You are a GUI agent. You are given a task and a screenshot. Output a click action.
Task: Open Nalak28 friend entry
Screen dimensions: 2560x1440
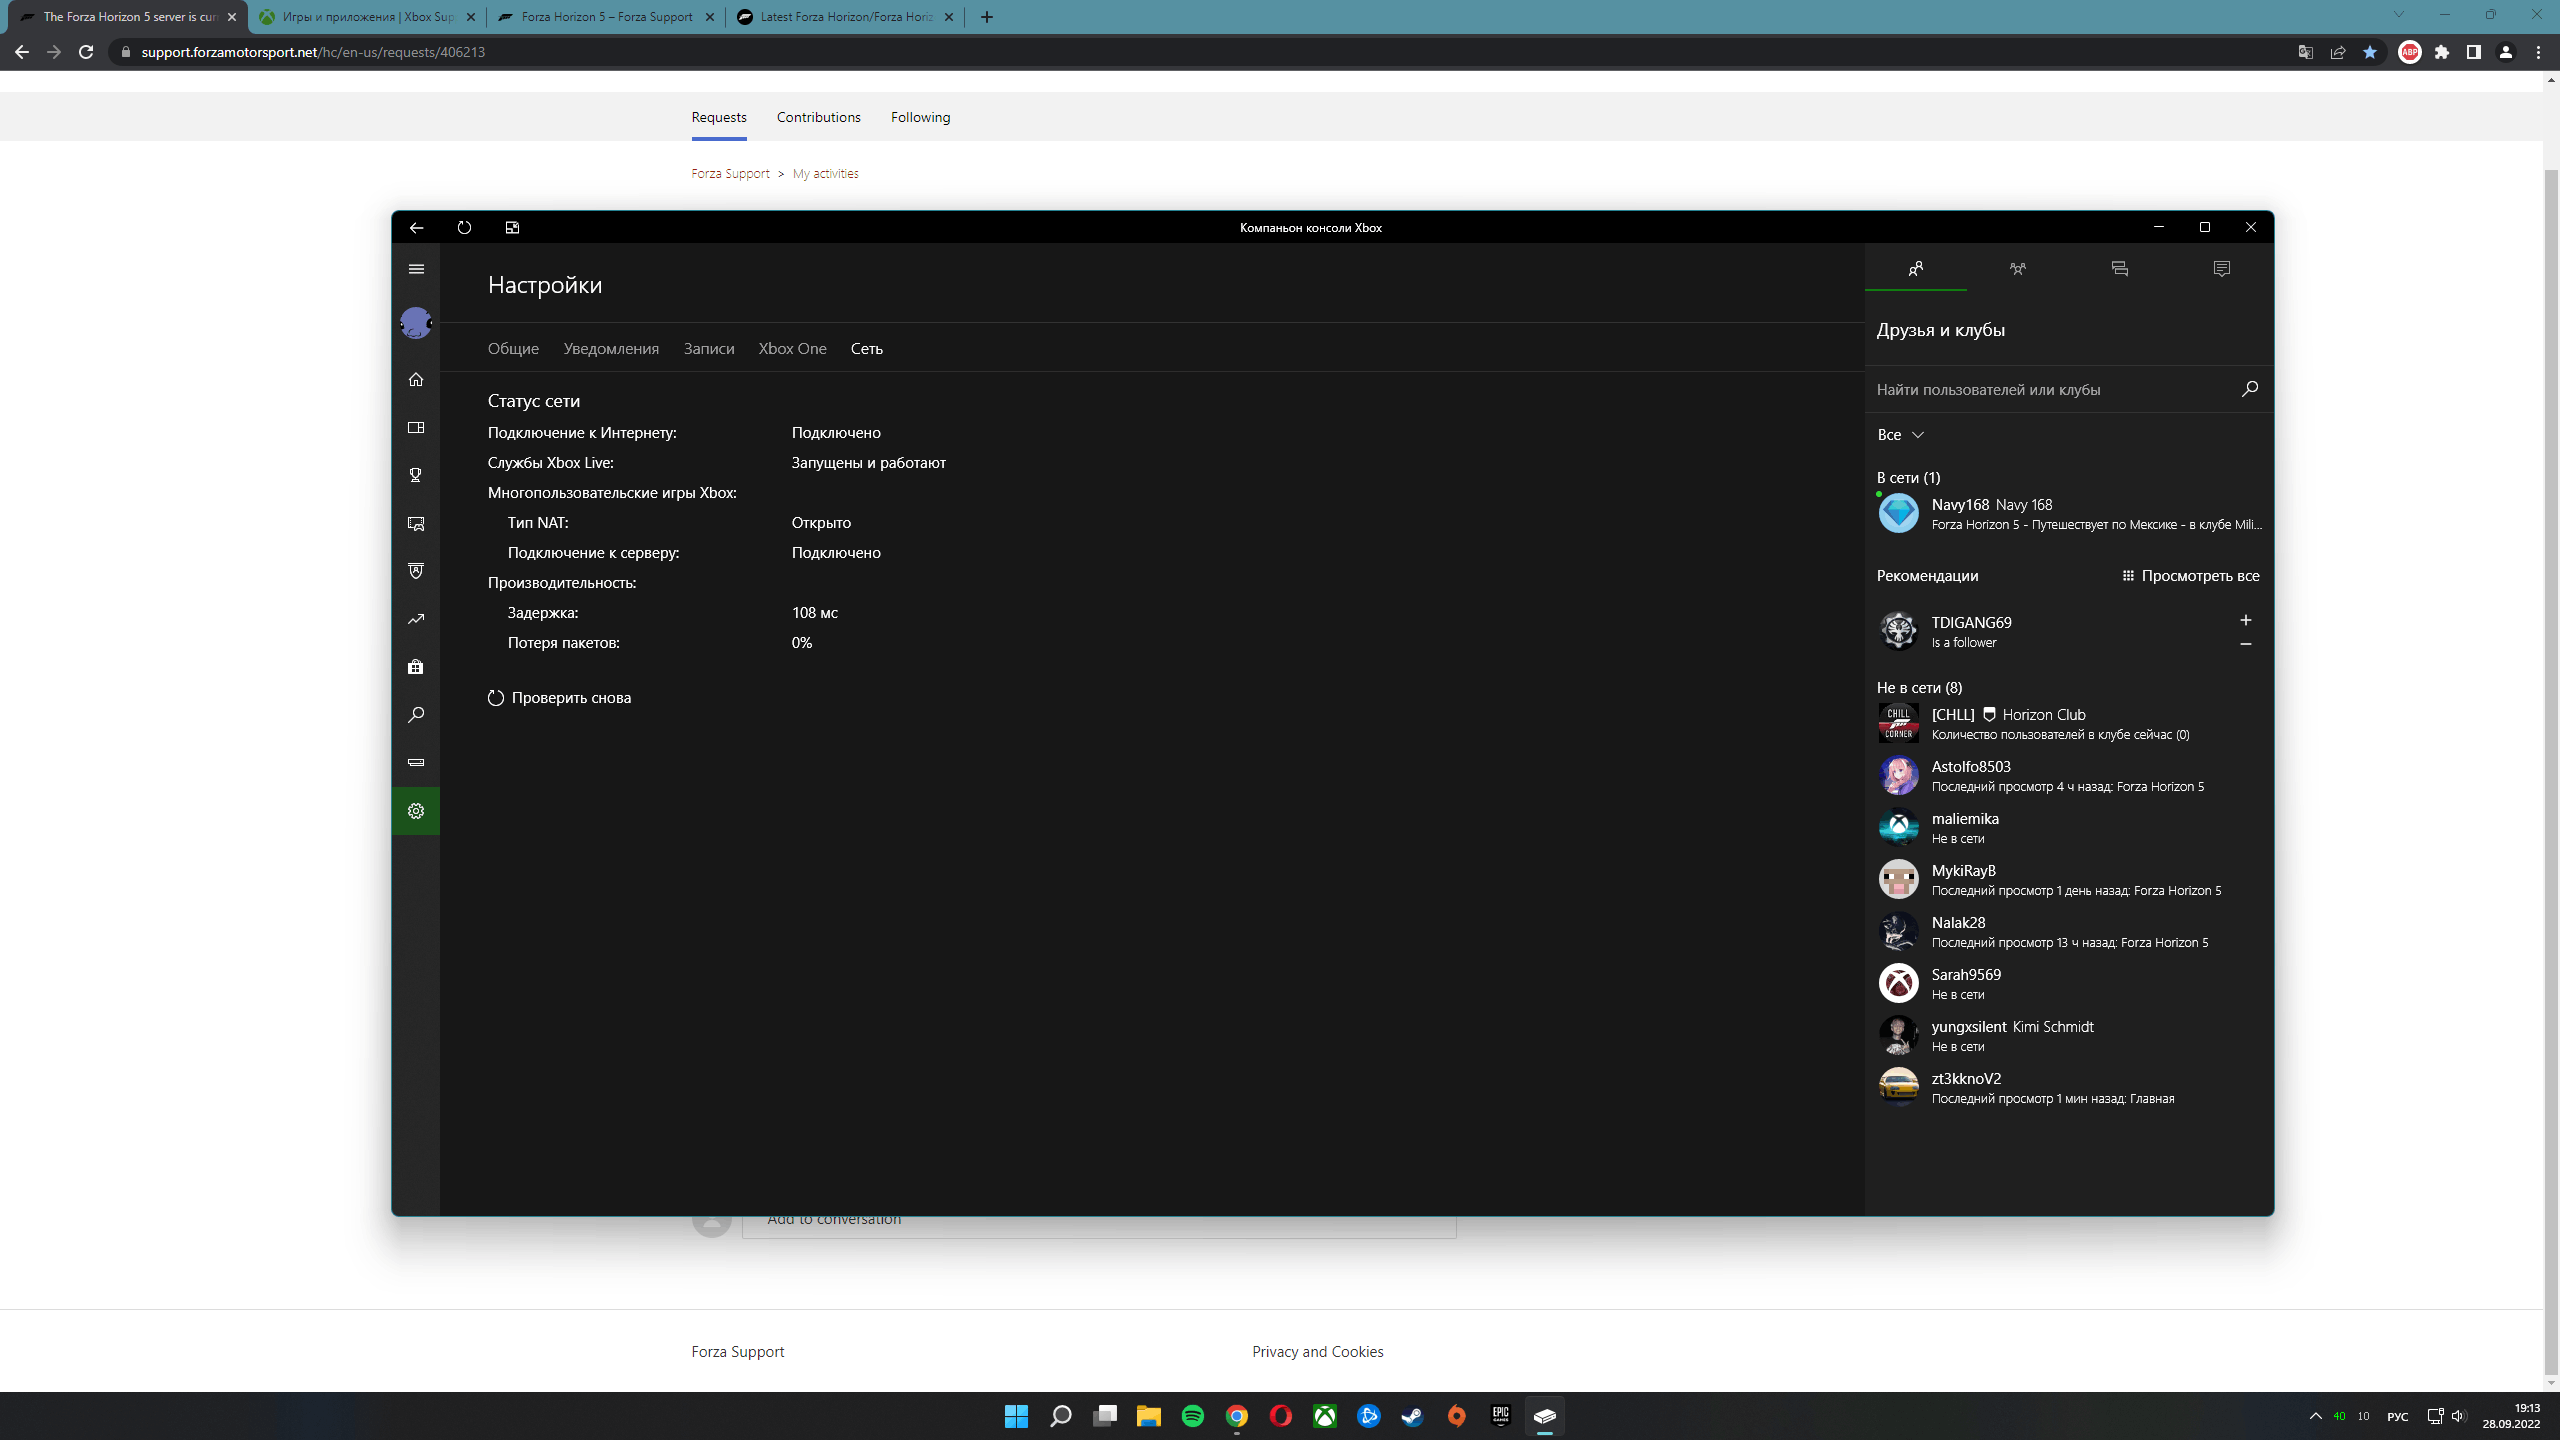coord(2069,932)
